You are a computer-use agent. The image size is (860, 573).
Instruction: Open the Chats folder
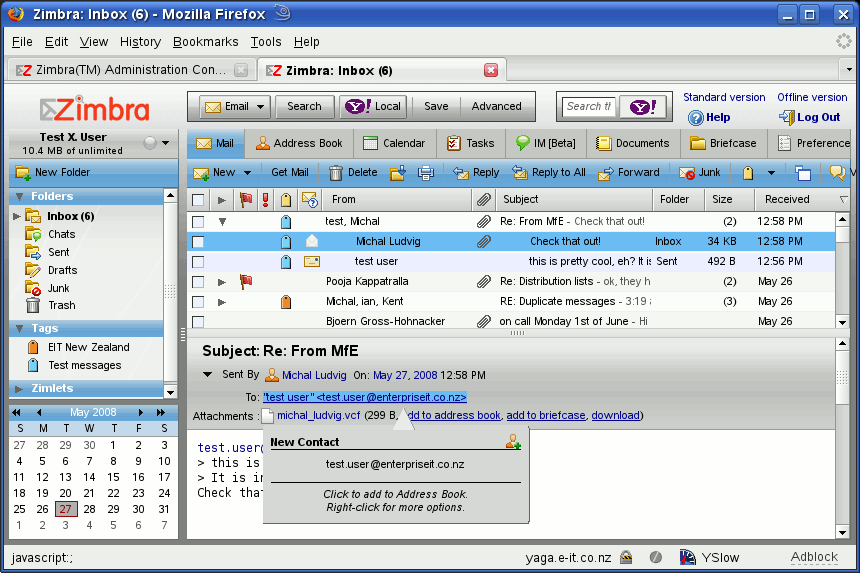61,234
